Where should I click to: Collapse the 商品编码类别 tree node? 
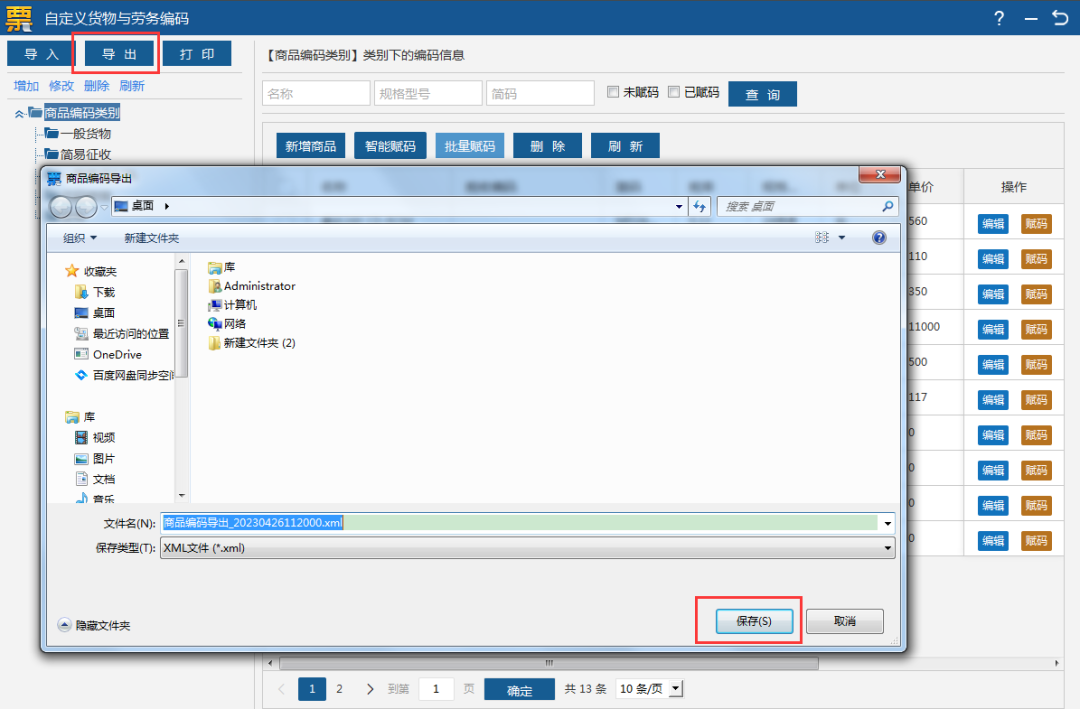19,114
